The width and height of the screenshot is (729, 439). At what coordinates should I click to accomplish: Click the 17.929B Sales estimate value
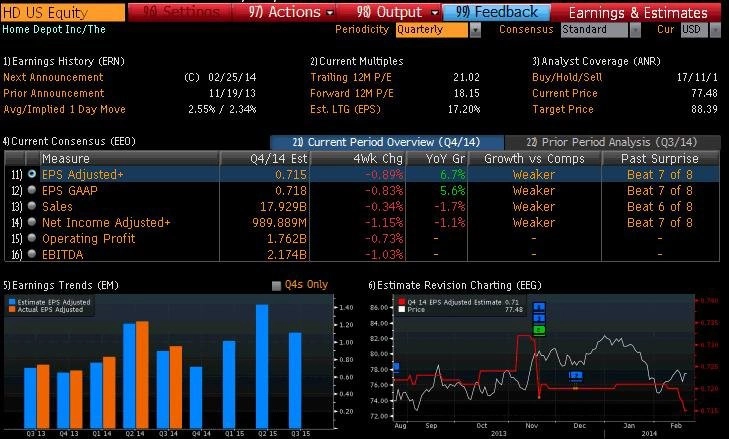(x=283, y=206)
